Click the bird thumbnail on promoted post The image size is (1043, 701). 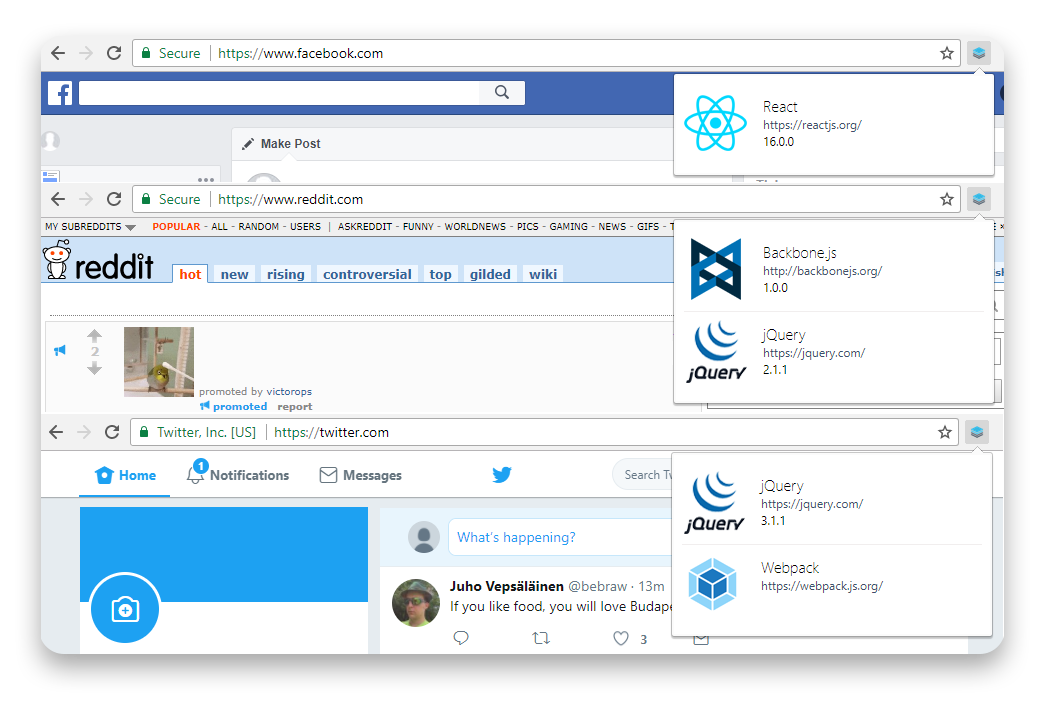pyautogui.click(x=159, y=362)
